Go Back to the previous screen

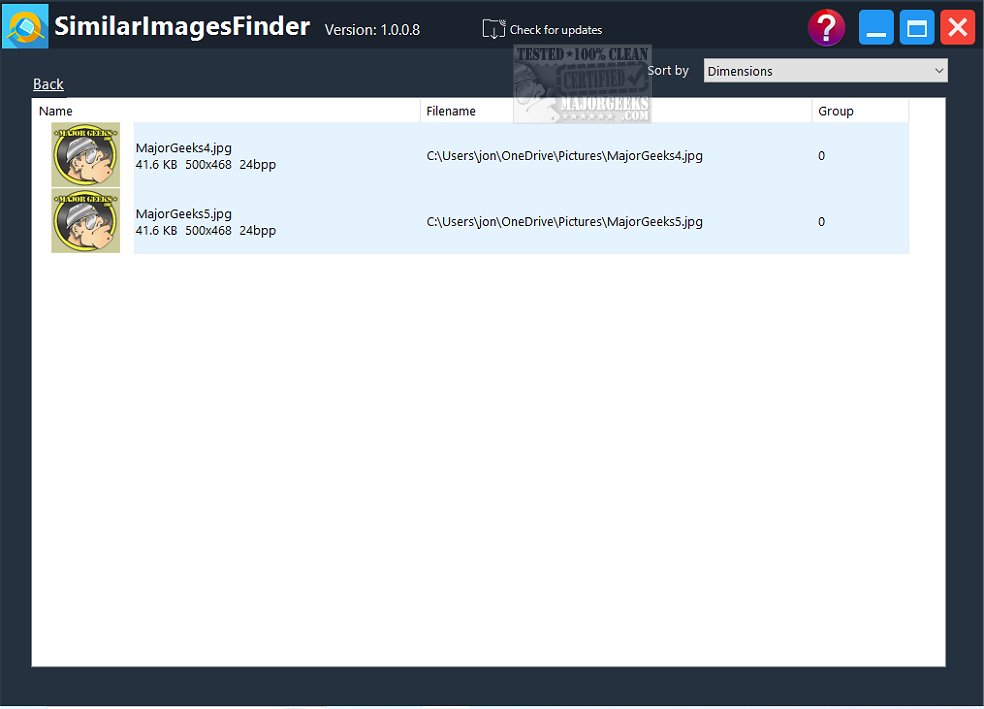click(x=48, y=84)
